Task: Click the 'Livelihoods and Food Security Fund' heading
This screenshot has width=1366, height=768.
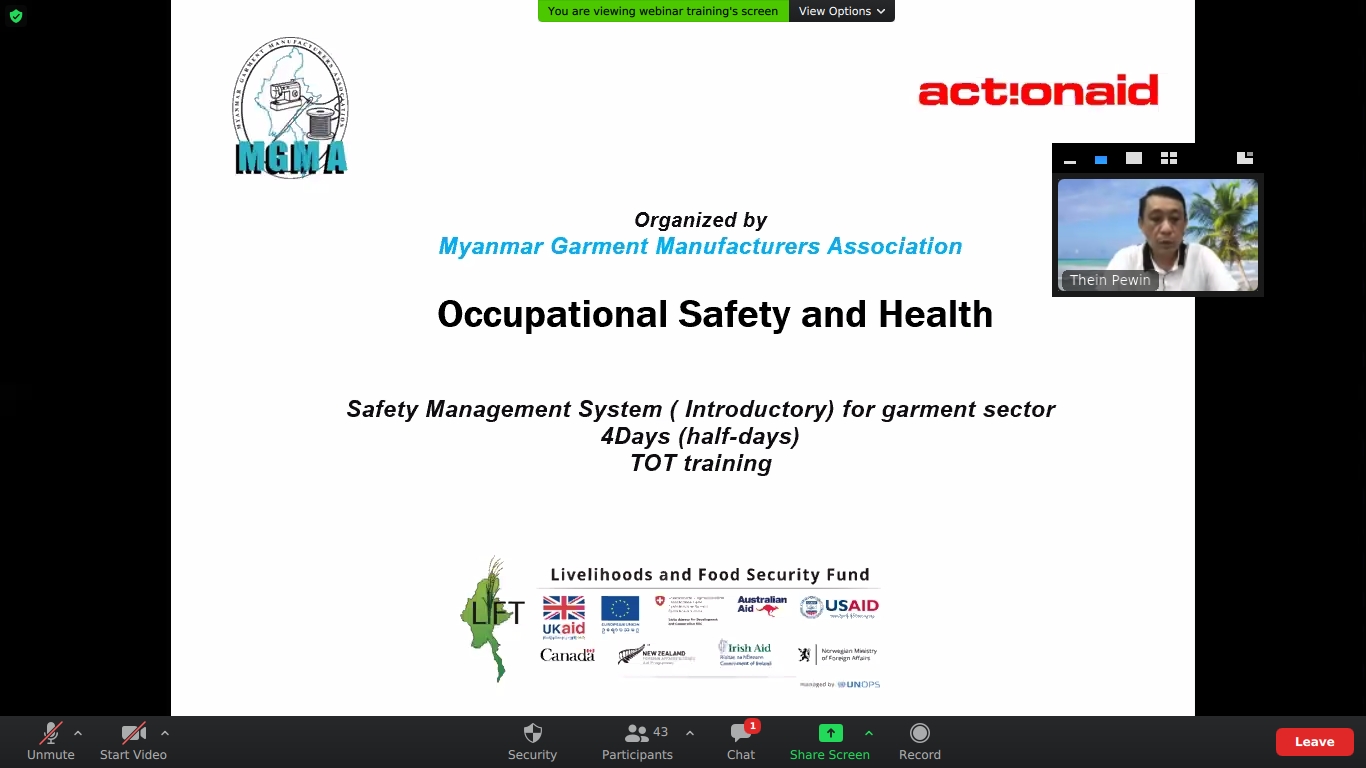Action: (x=710, y=574)
